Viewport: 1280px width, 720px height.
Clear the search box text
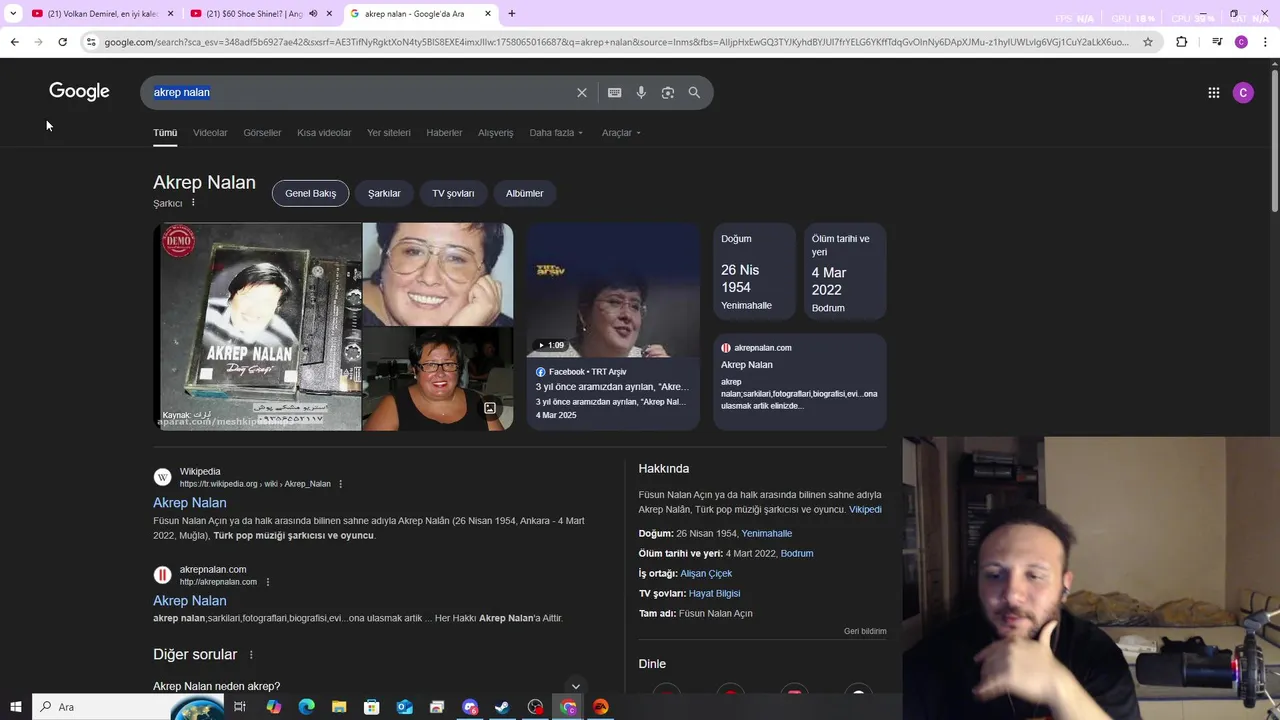click(582, 93)
